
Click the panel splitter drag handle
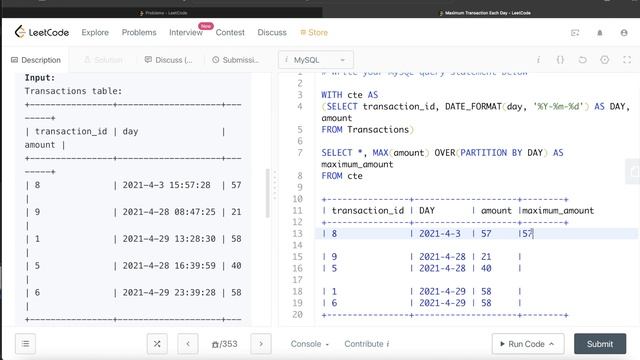(x=275, y=185)
